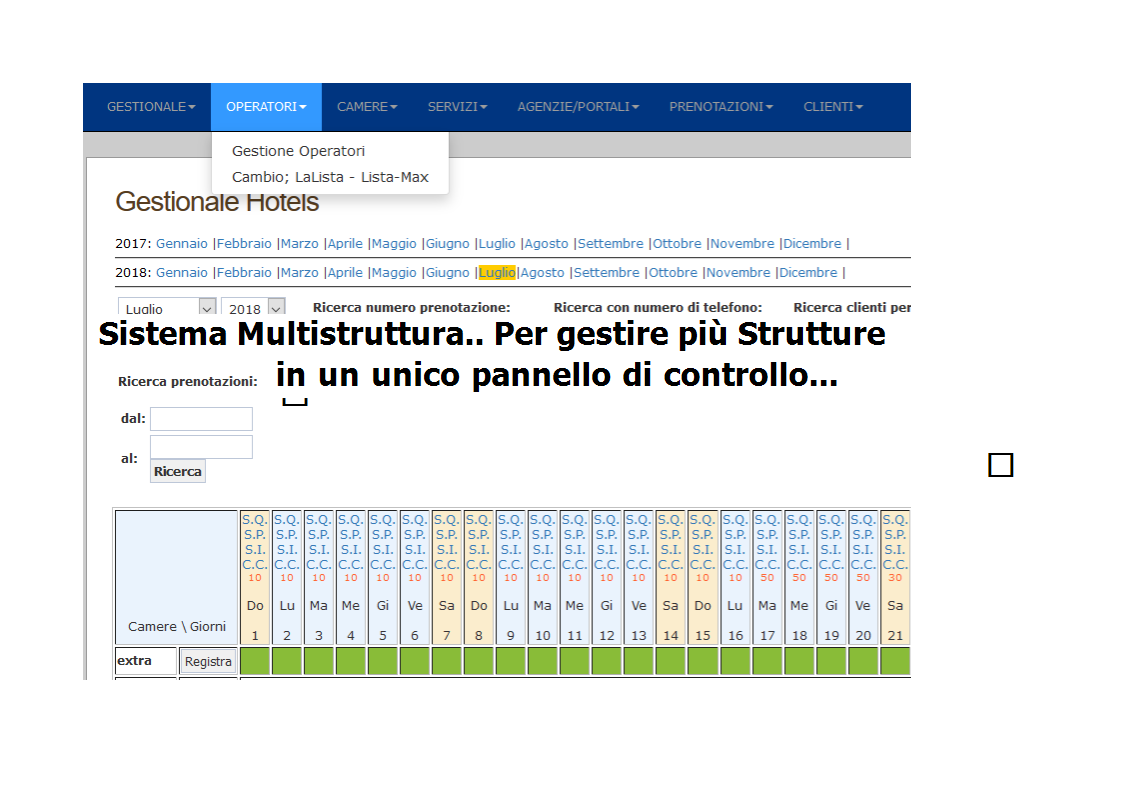Go to Settembre 2018

607,273
